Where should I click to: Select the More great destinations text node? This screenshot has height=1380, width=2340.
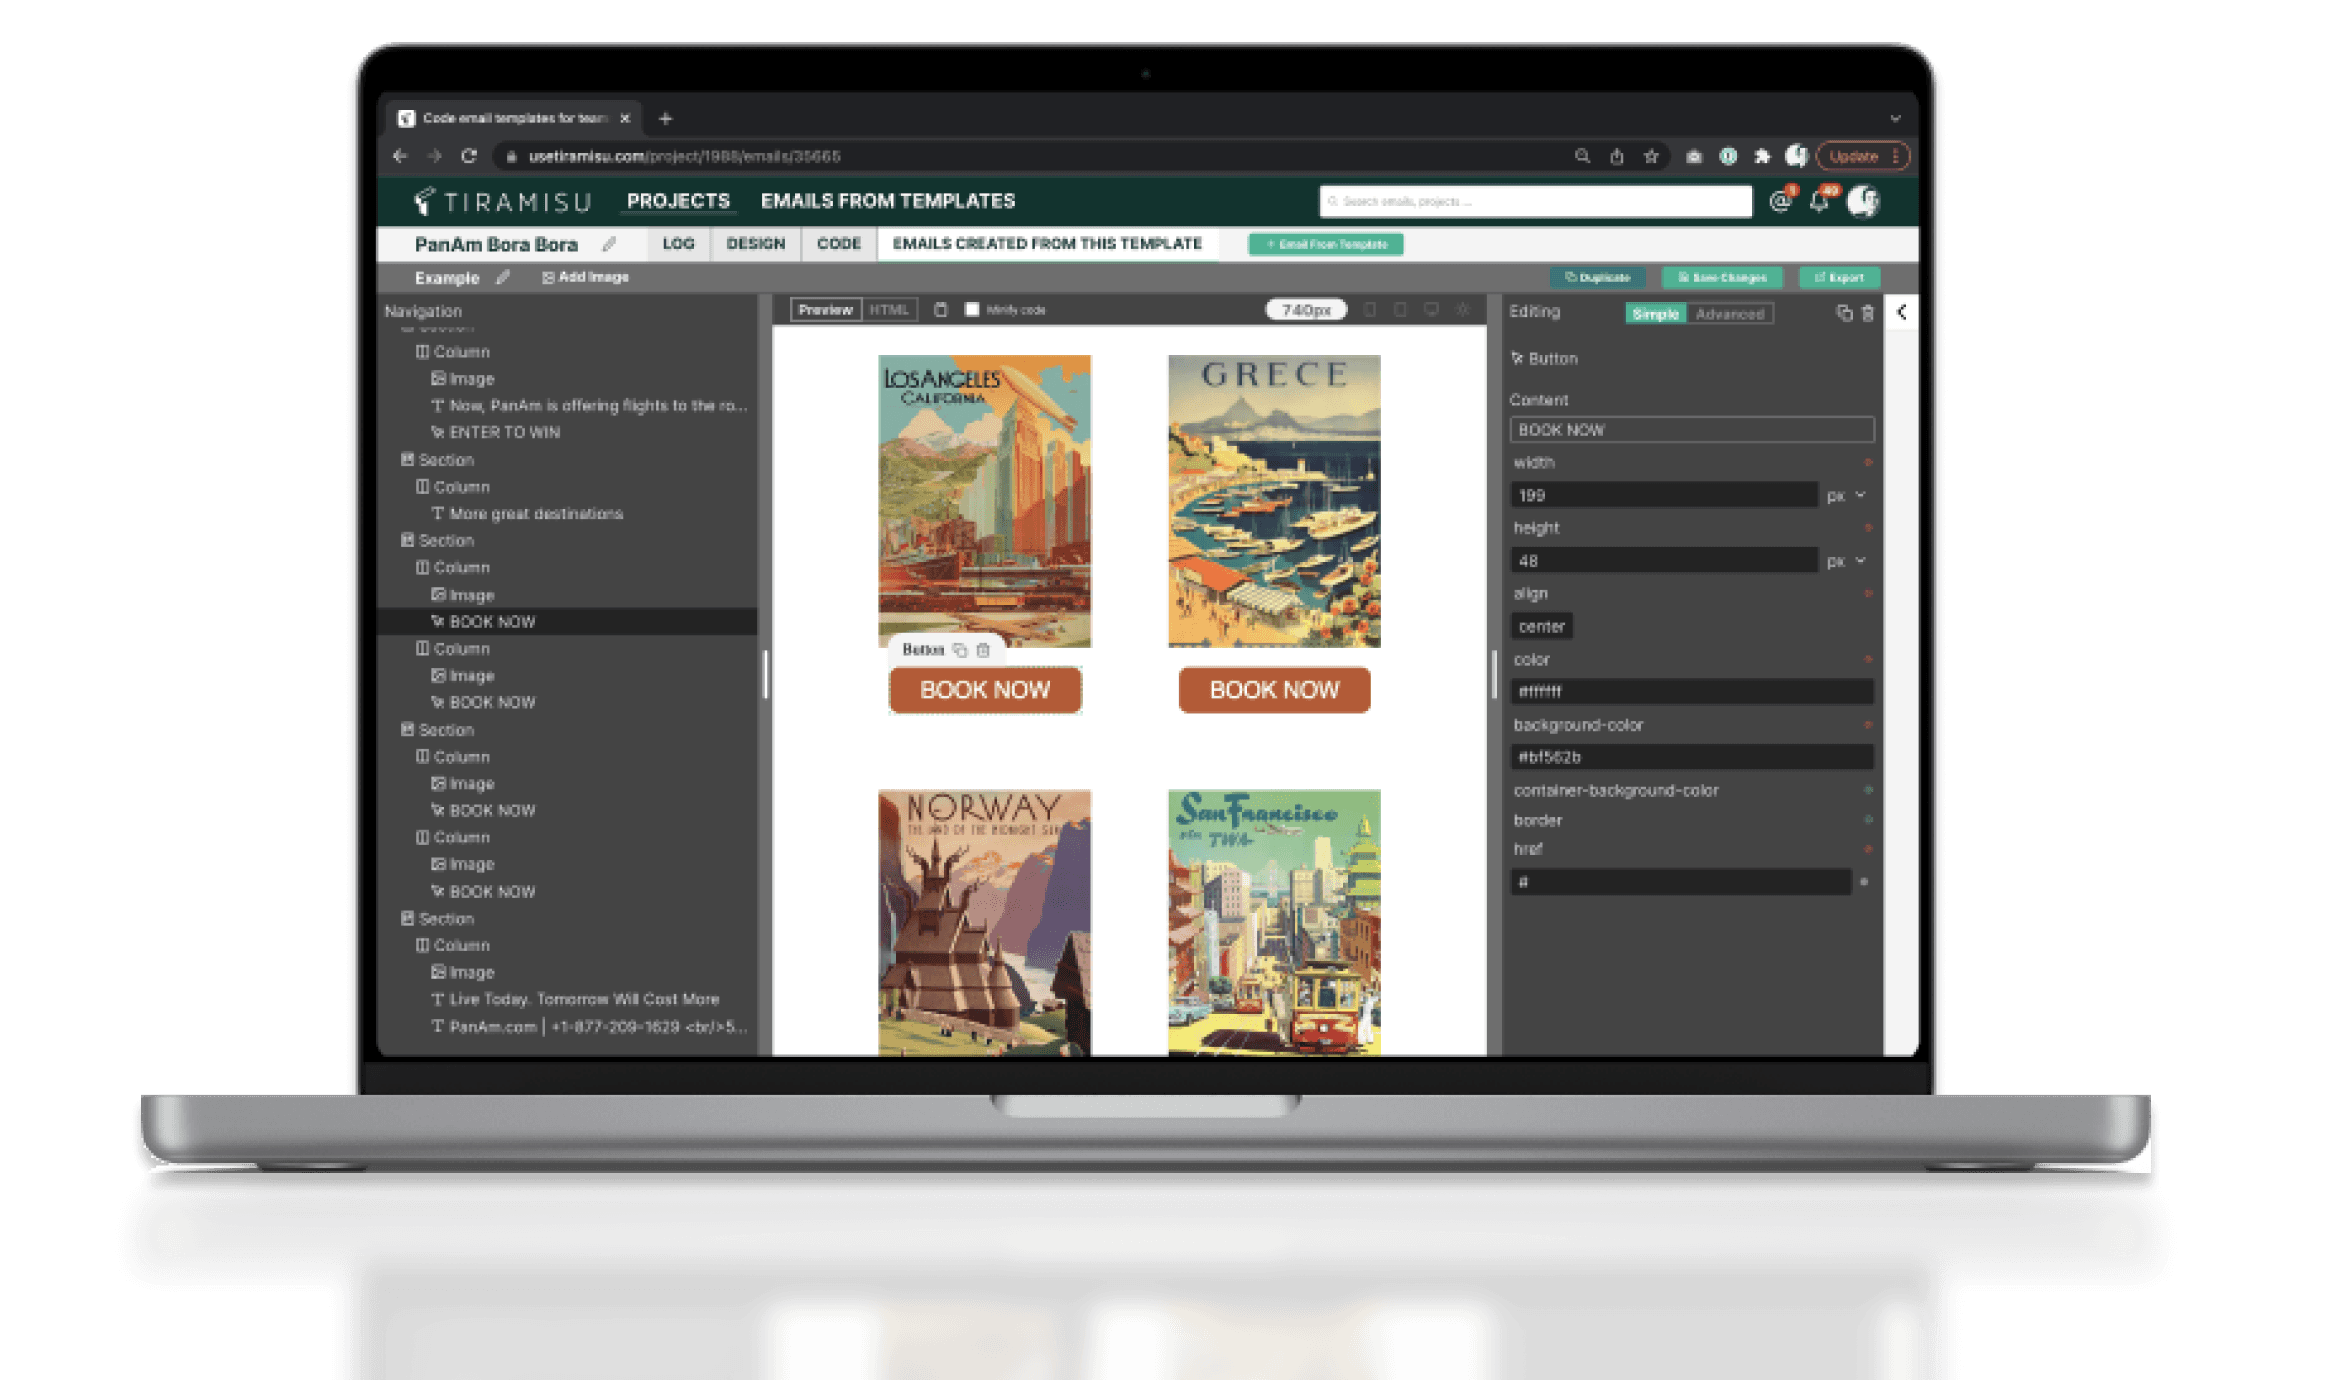point(527,514)
